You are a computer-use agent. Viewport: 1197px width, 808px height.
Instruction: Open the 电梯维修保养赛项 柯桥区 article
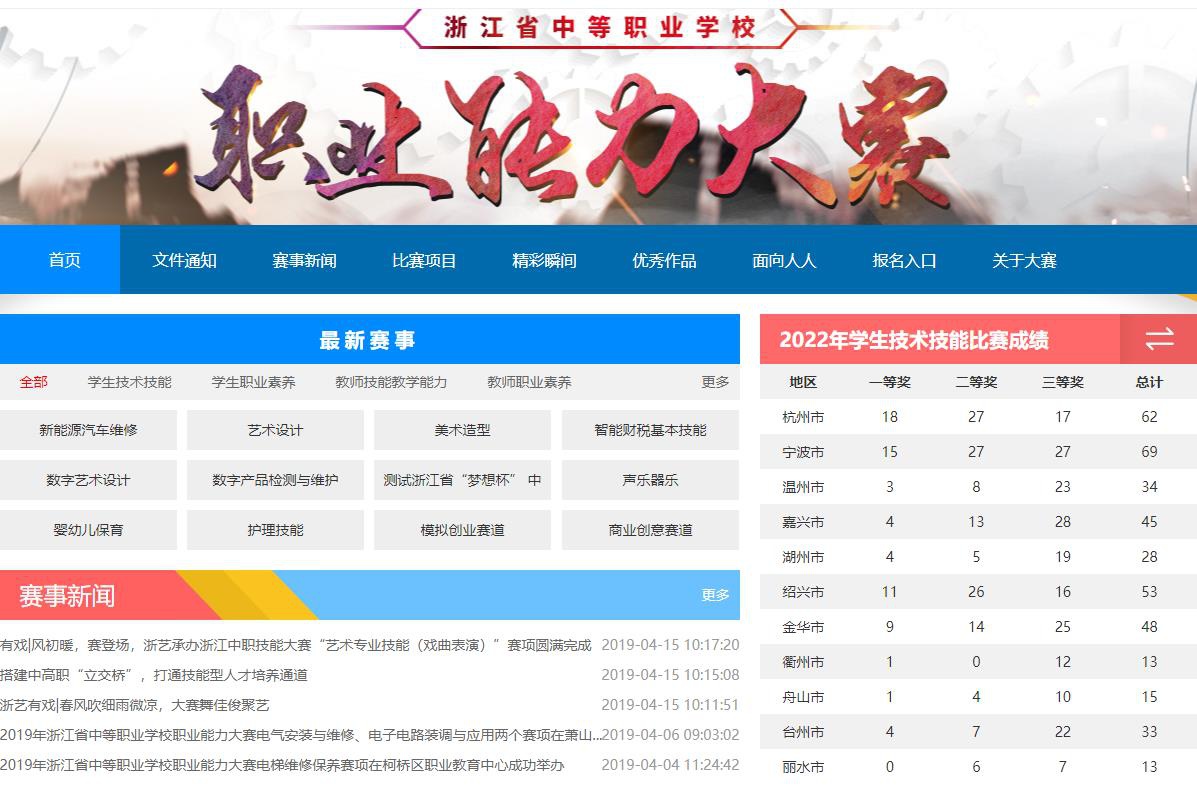click(x=282, y=764)
